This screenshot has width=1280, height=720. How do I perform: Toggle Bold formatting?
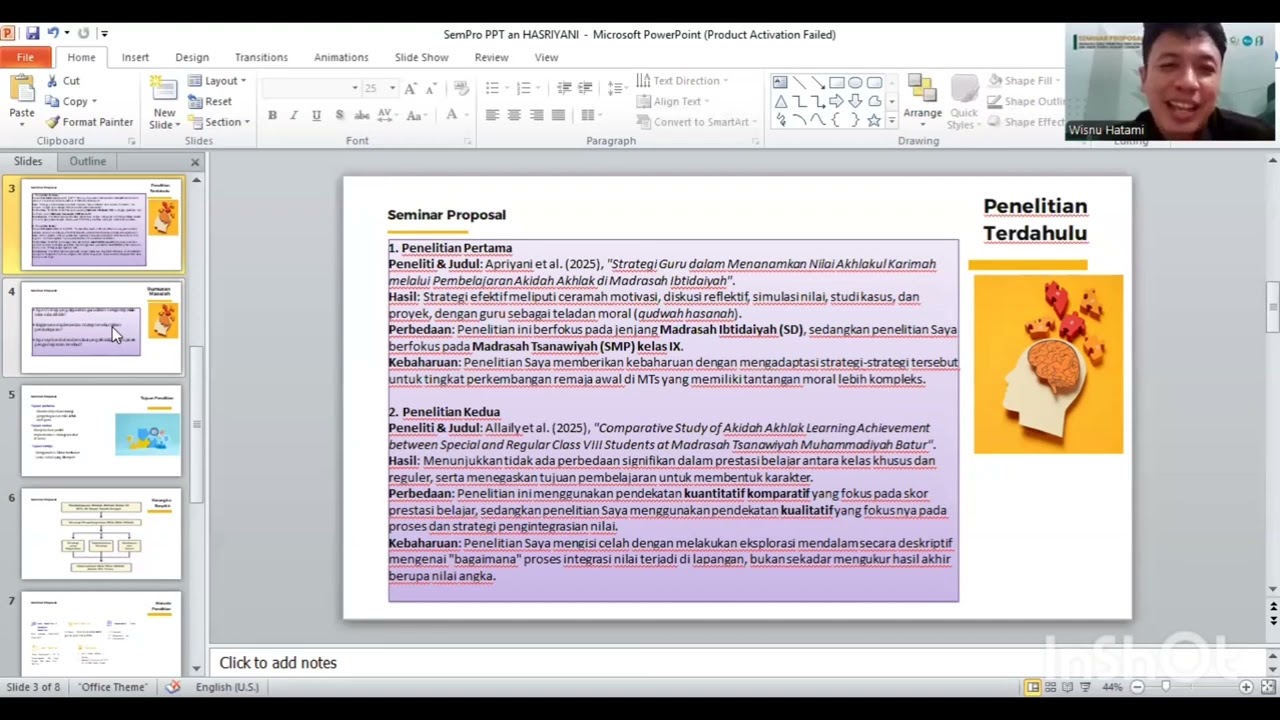click(x=272, y=115)
